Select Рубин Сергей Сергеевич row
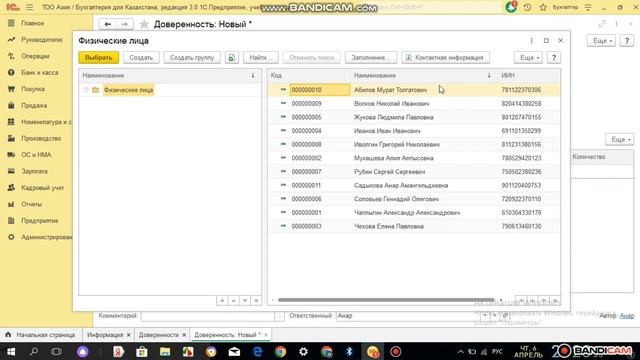 tap(414, 172)
